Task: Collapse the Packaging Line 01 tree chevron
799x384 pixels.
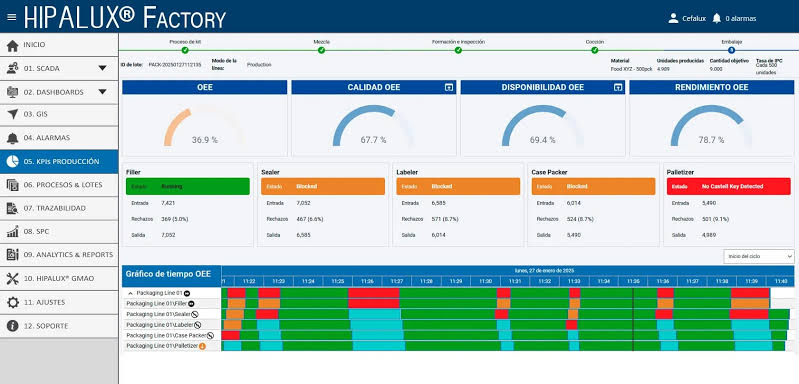Action: pyautogui.click(x=129, y=293)
